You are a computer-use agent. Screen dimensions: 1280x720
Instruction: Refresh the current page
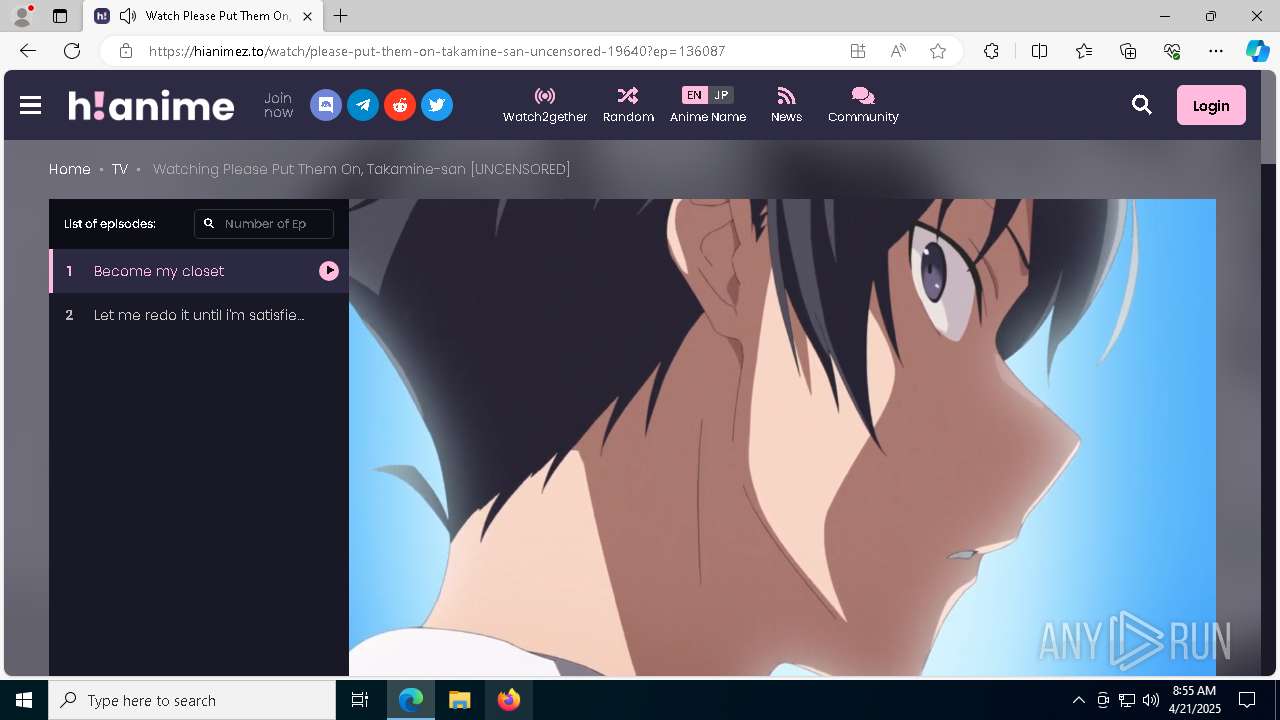(72, 51)
